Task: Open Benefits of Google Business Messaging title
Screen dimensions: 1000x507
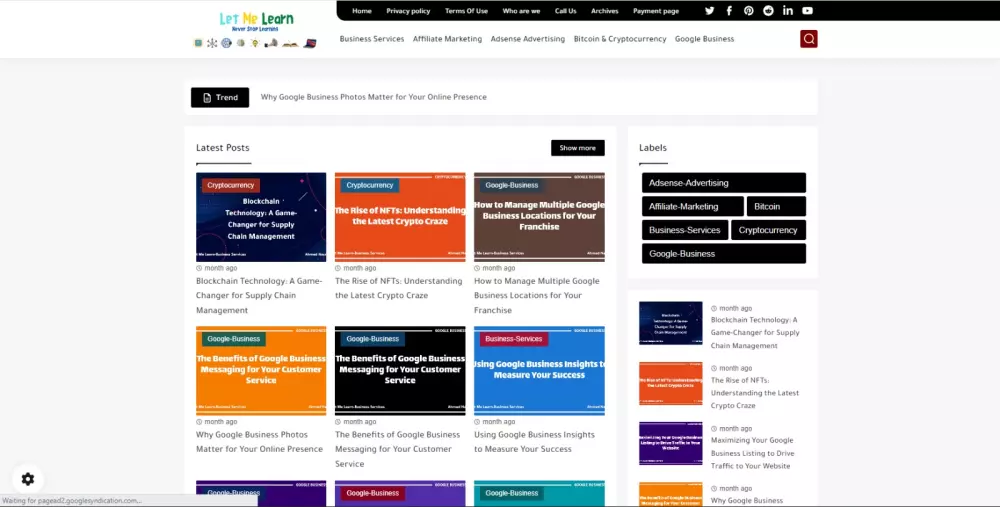Action: click(x=397, y=449)
